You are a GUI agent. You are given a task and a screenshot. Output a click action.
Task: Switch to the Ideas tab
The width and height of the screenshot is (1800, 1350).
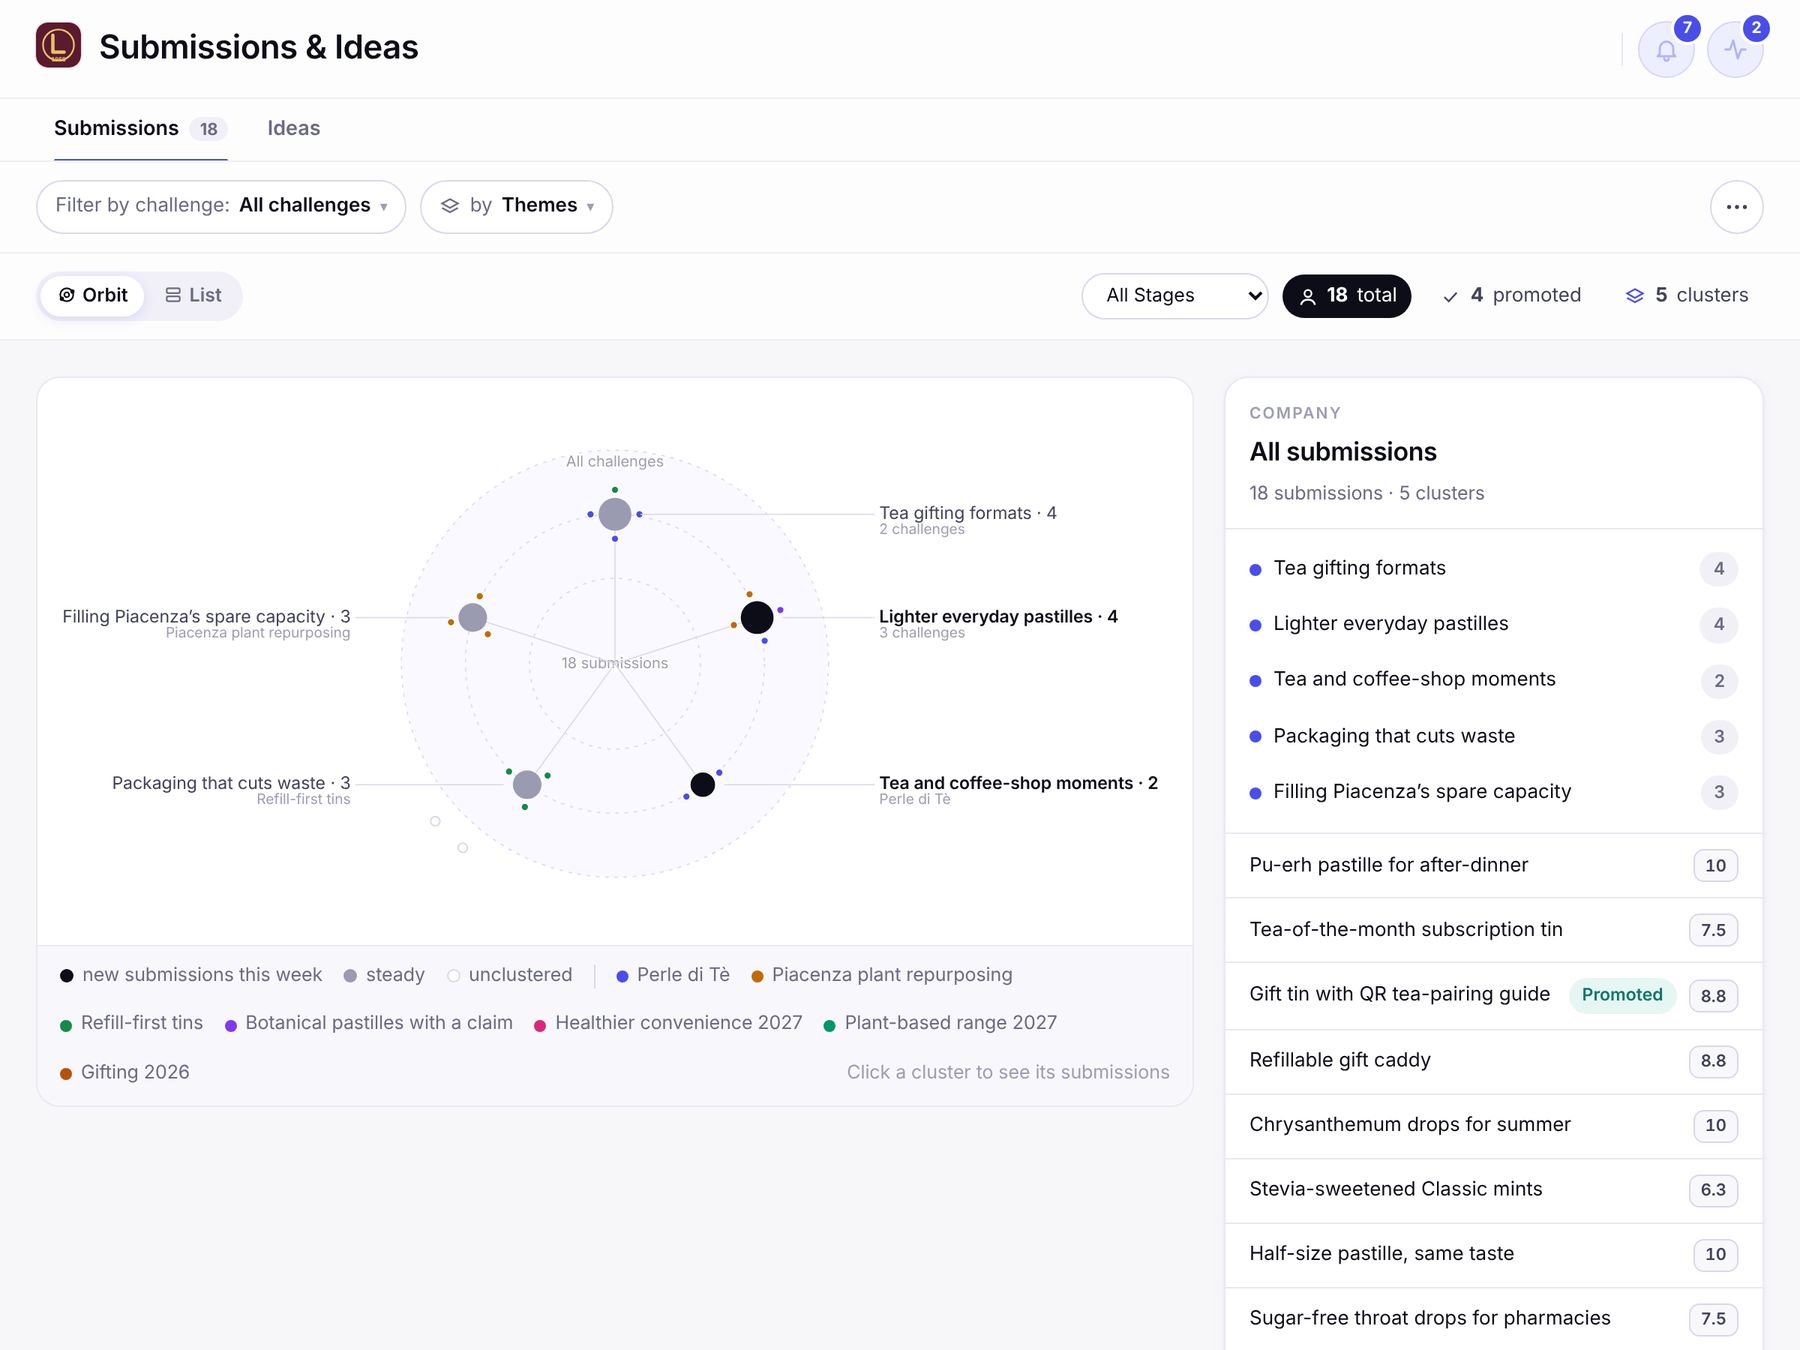[x=293, y=129]
